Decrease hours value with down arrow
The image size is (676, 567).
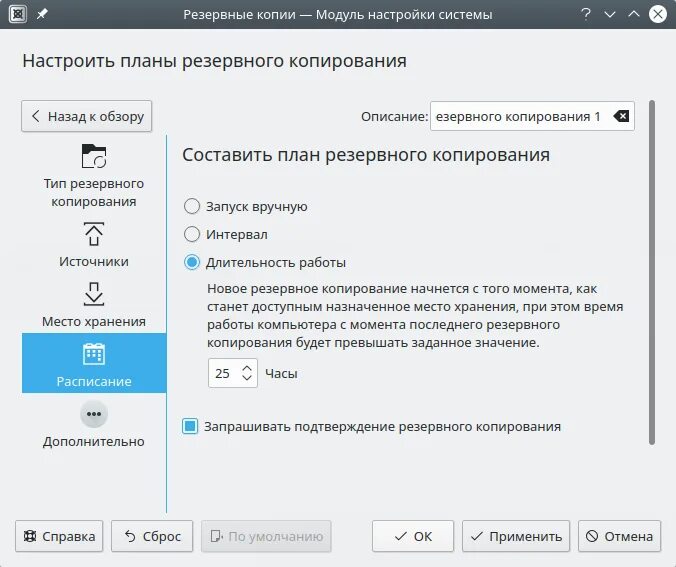(247, 378)
